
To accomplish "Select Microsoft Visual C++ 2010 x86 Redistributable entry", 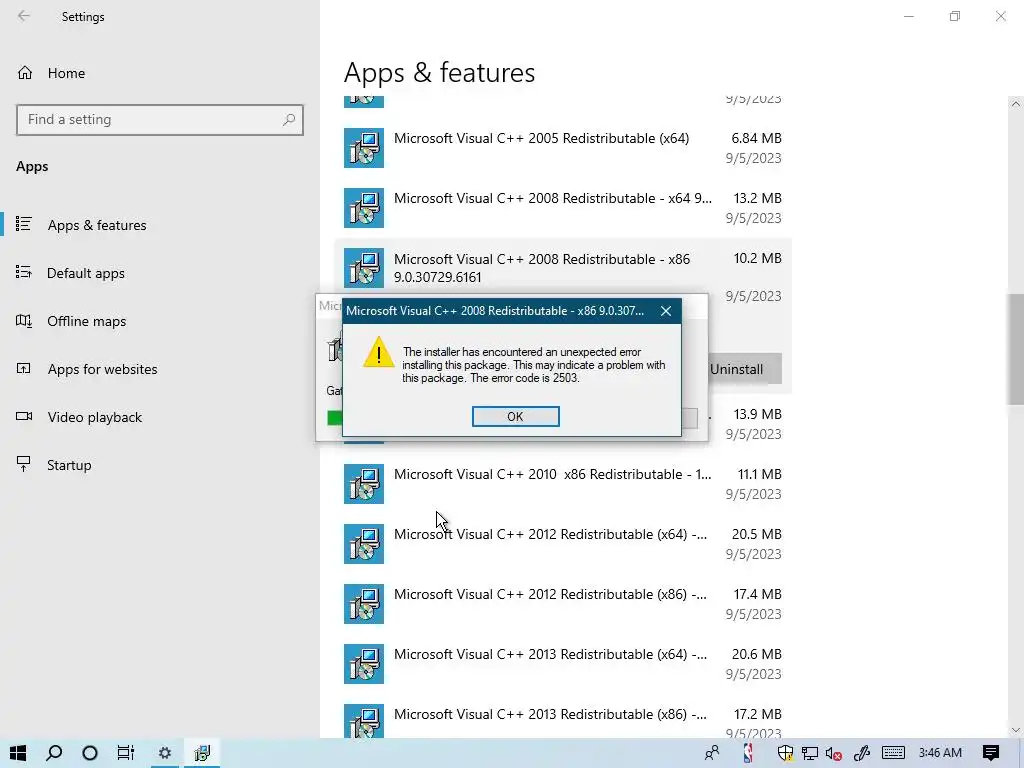I will point(563,484).
